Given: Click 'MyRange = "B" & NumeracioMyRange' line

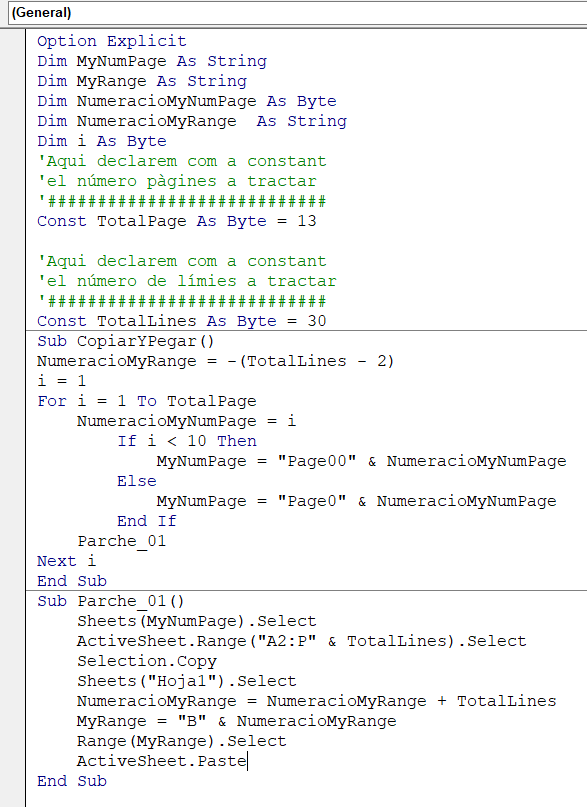Looking at the screenshot, I should (237, 722).
